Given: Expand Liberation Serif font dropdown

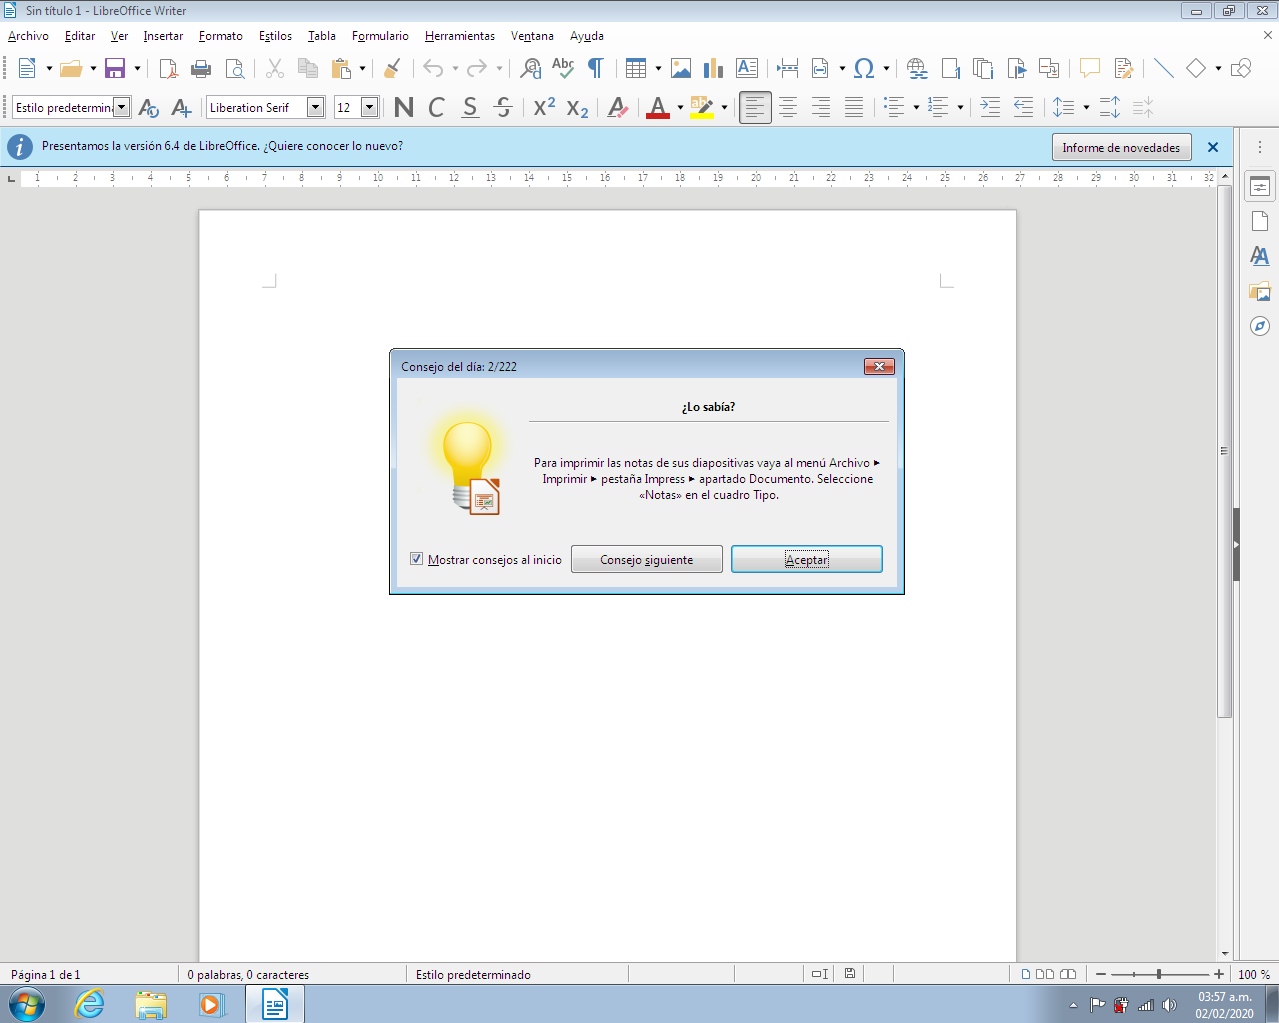Looking at the screenshot, I should coord(316,107).
